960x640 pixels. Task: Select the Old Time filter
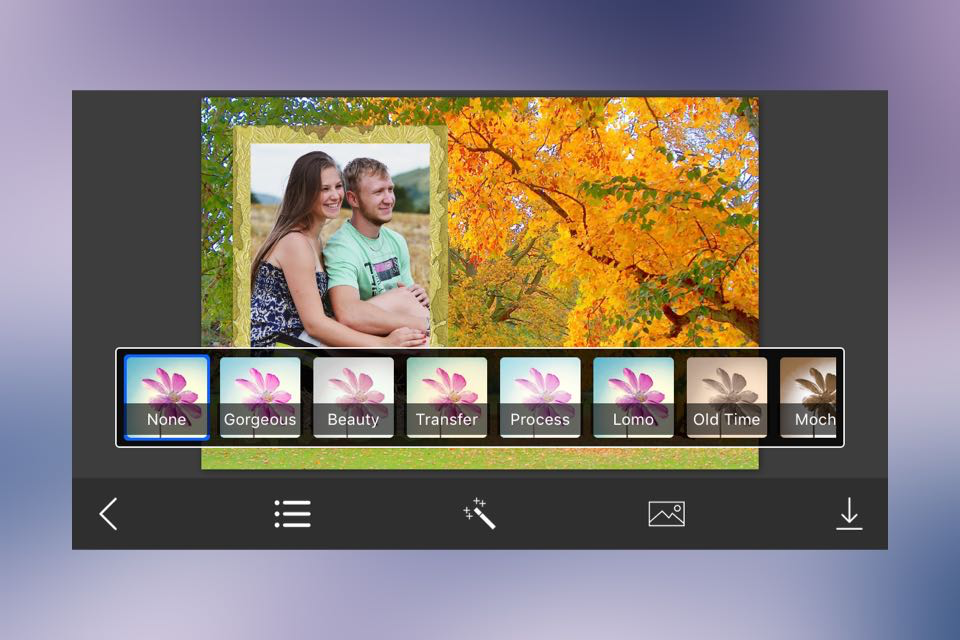[727, 397]
